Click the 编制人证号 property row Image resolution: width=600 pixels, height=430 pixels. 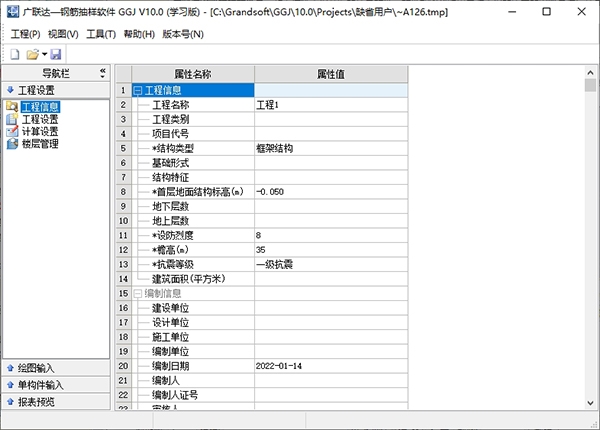click(193, 395)
